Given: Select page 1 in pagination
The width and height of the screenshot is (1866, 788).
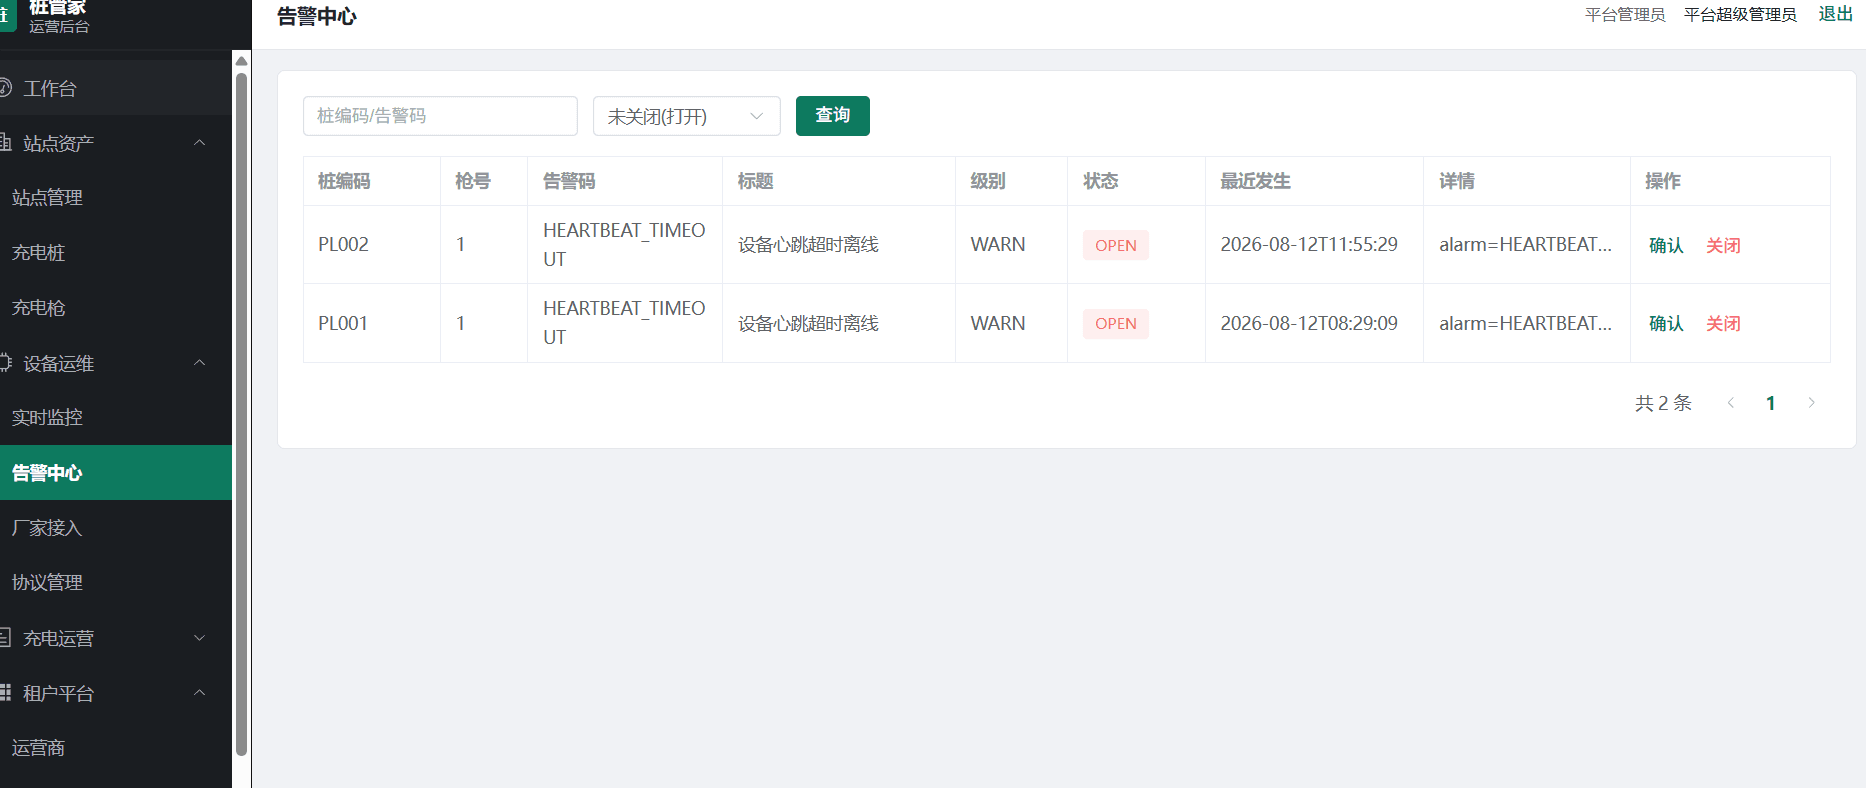Looking at the screenshot, I should (x=1771, y=403).
